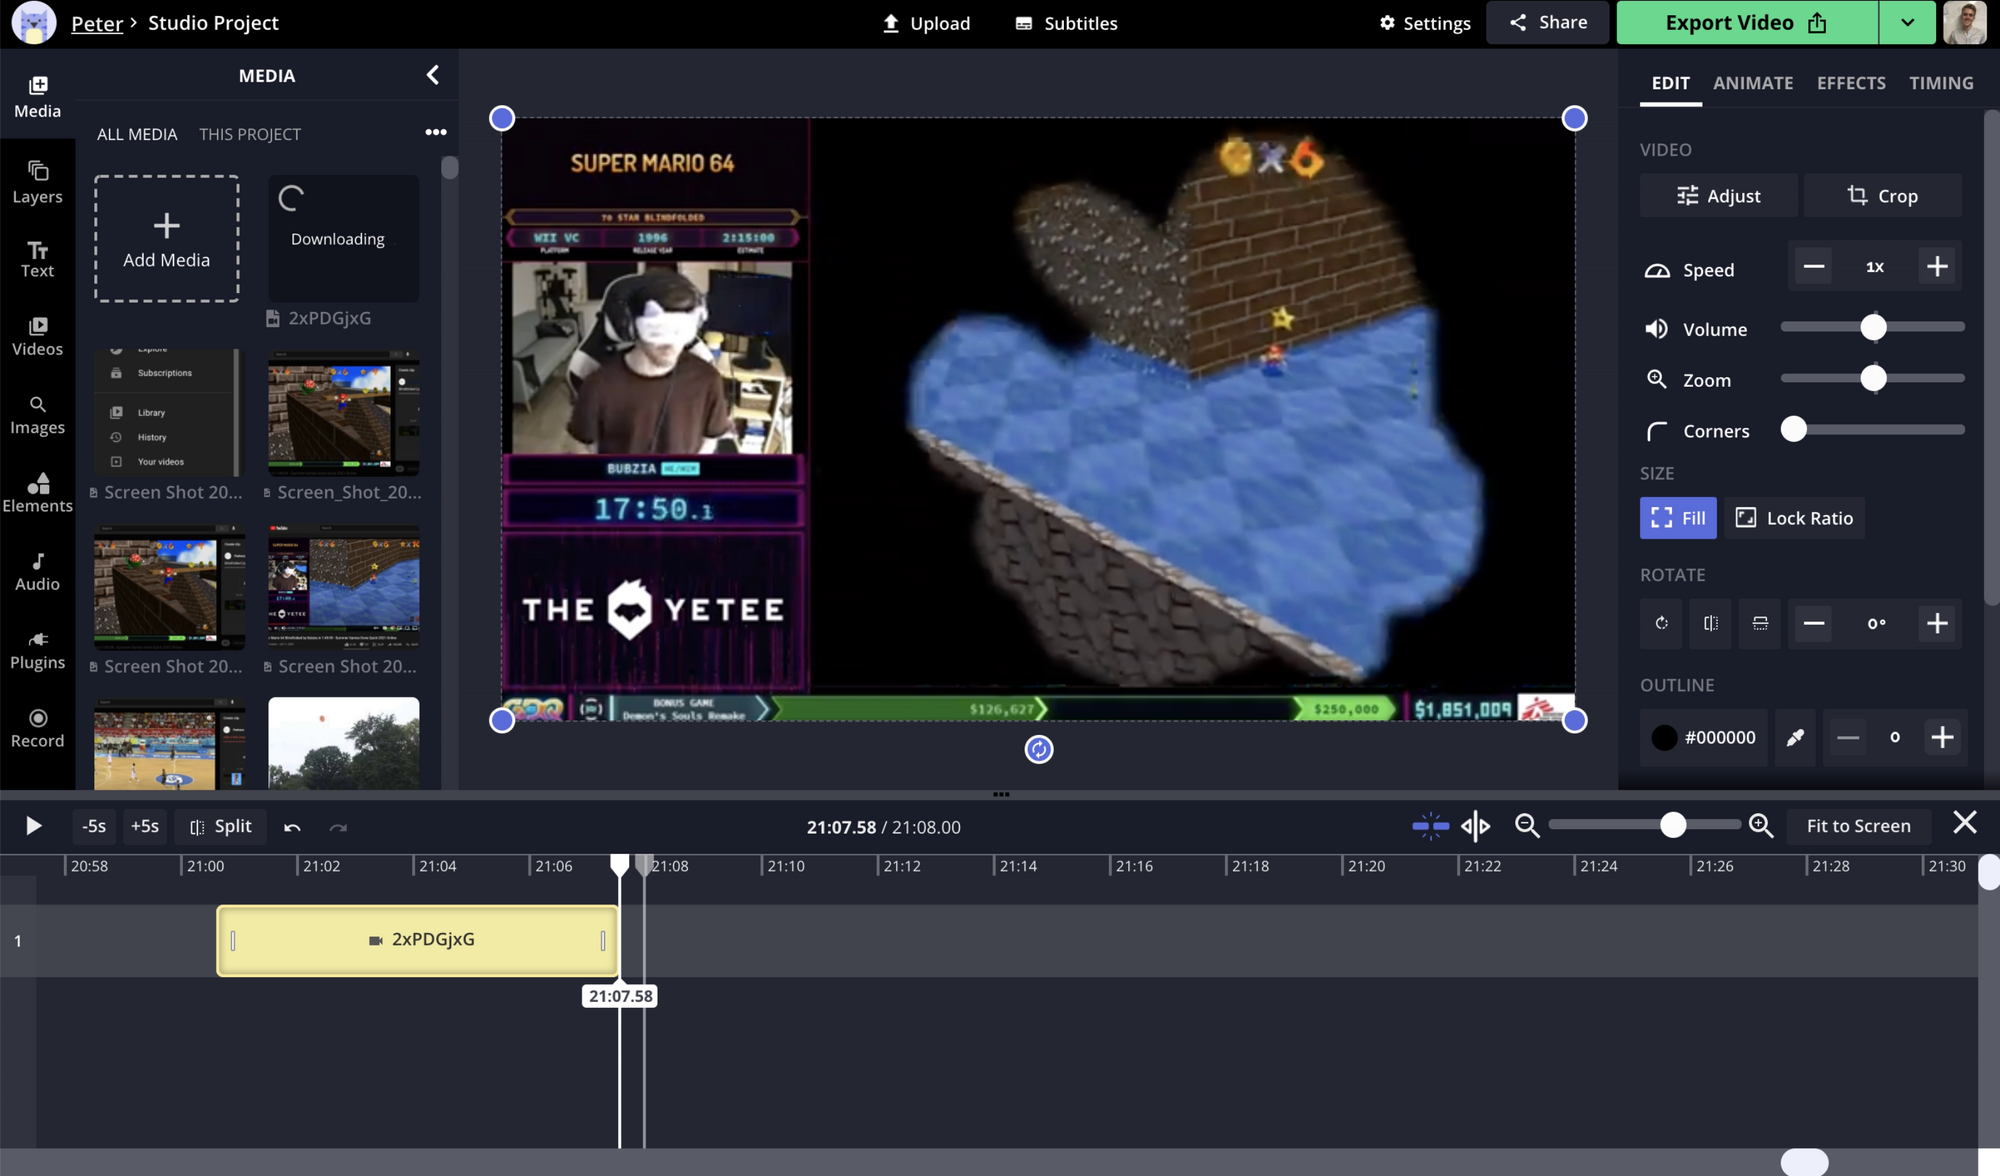Image resolution: width=2000 pixels, height=1176 pixels.
Task: Switch to This Project media tab
Action: tap(249, 134)
